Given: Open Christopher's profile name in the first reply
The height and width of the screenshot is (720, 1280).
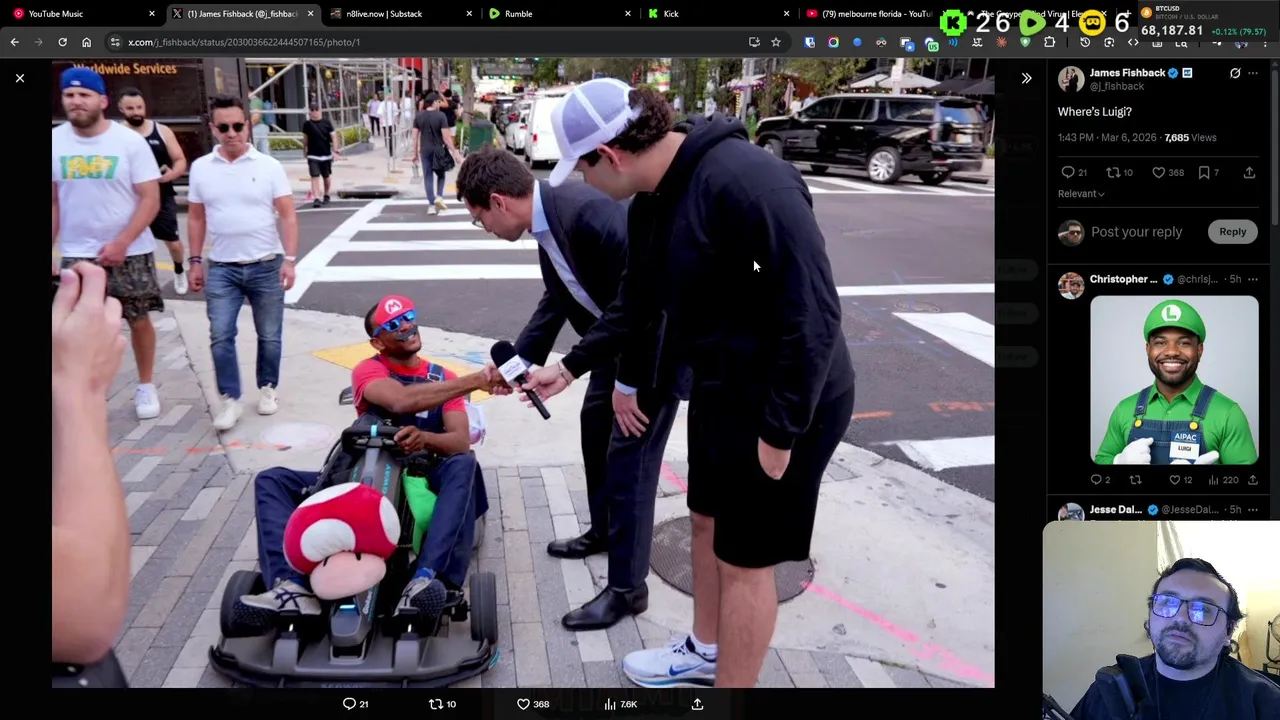Looking at the screenshot, I should [1123, 279].
